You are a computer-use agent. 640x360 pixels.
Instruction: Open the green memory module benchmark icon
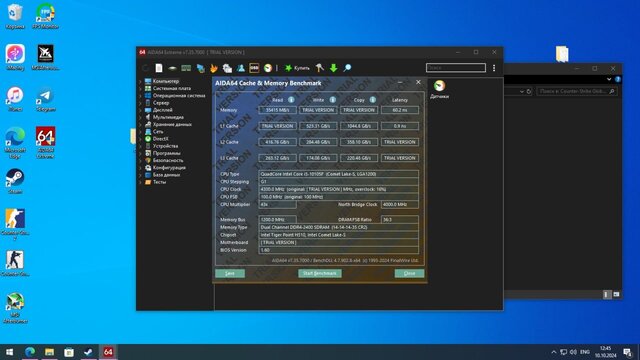(x=186, y=68)
